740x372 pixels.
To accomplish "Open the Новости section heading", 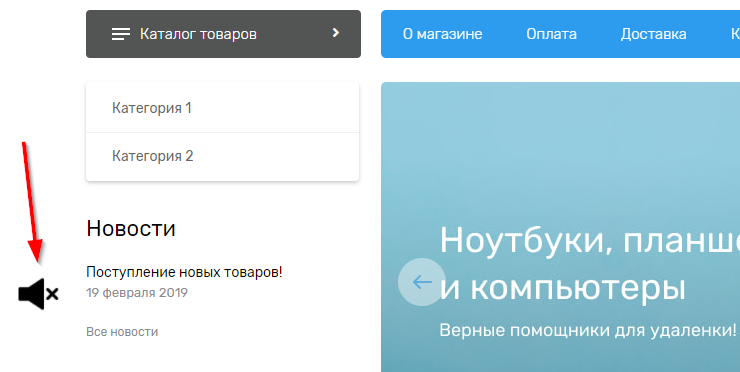I will click(131, 228).
